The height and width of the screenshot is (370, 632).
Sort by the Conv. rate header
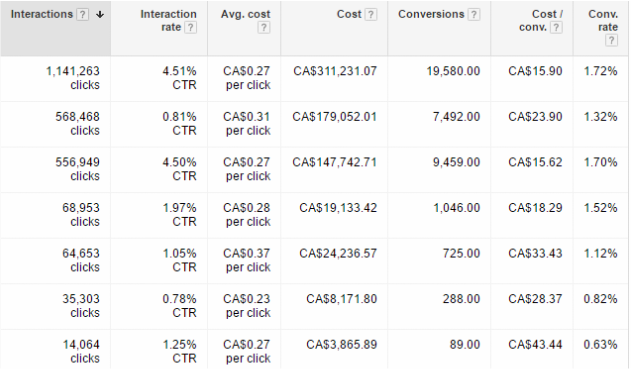pos(603,21)
